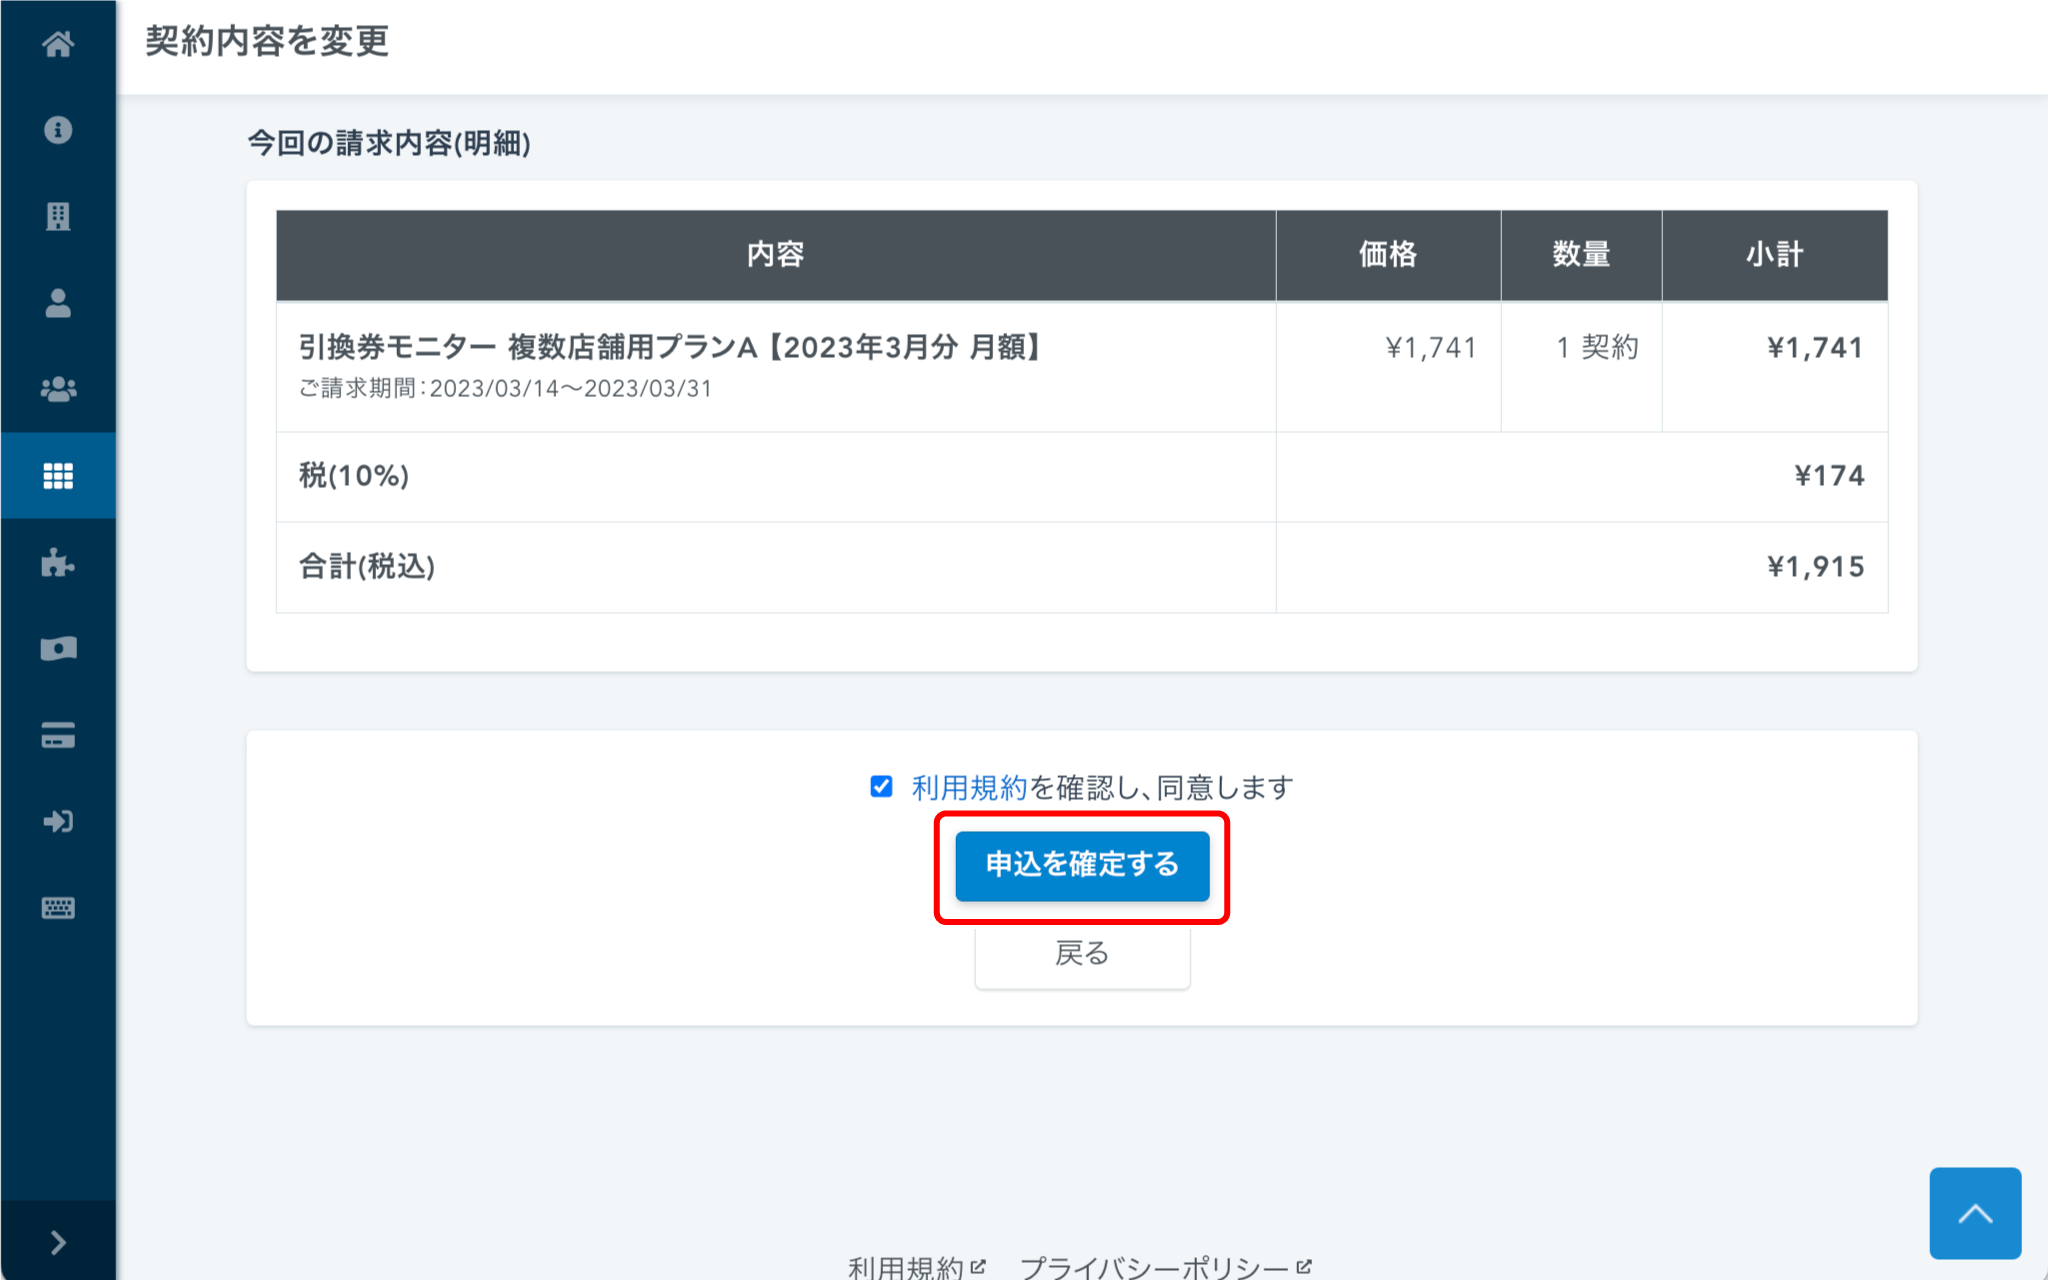
Task: Expand the sidebar with bottom chevron
Action: coord(58,1242)
